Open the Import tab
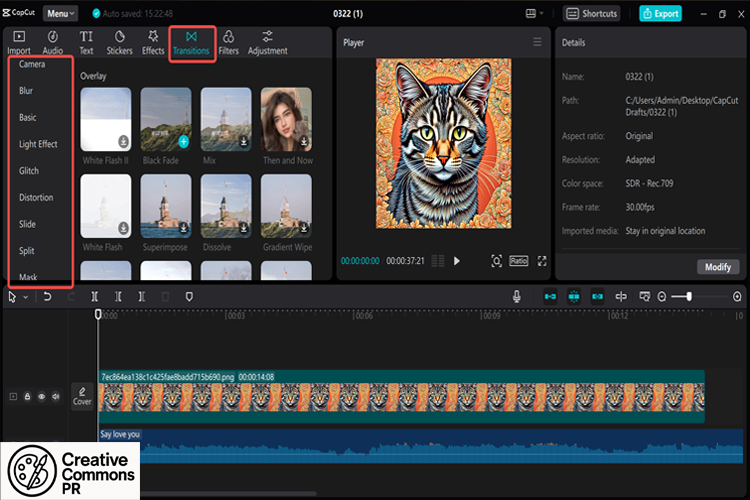 19,43
